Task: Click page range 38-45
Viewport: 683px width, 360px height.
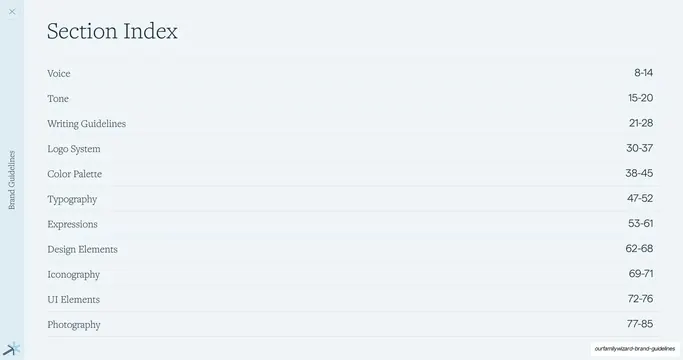Action: [639, 173]
